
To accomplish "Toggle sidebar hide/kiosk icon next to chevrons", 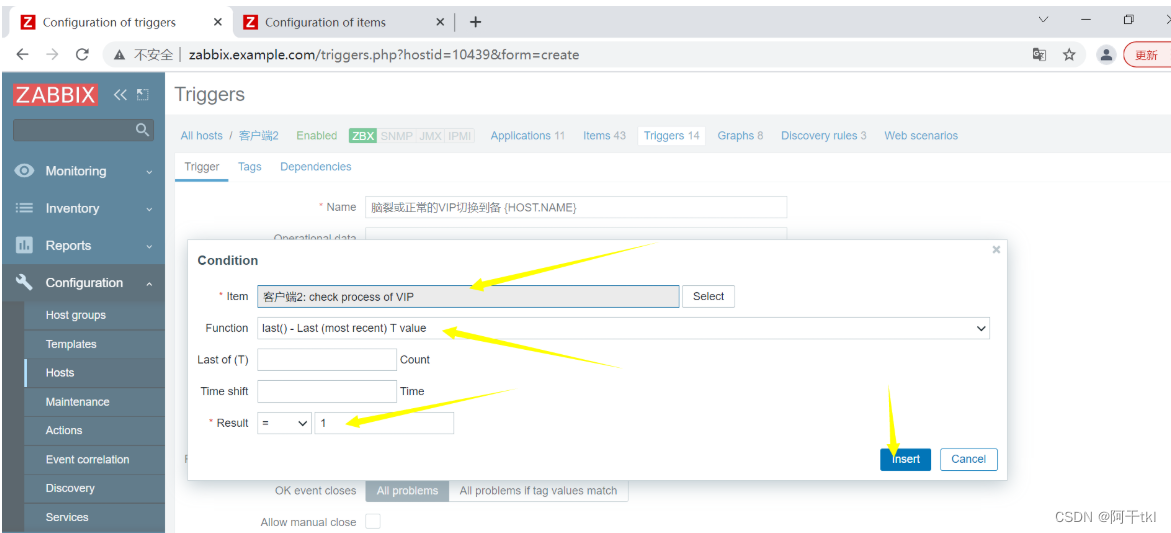I will (143, 95).
